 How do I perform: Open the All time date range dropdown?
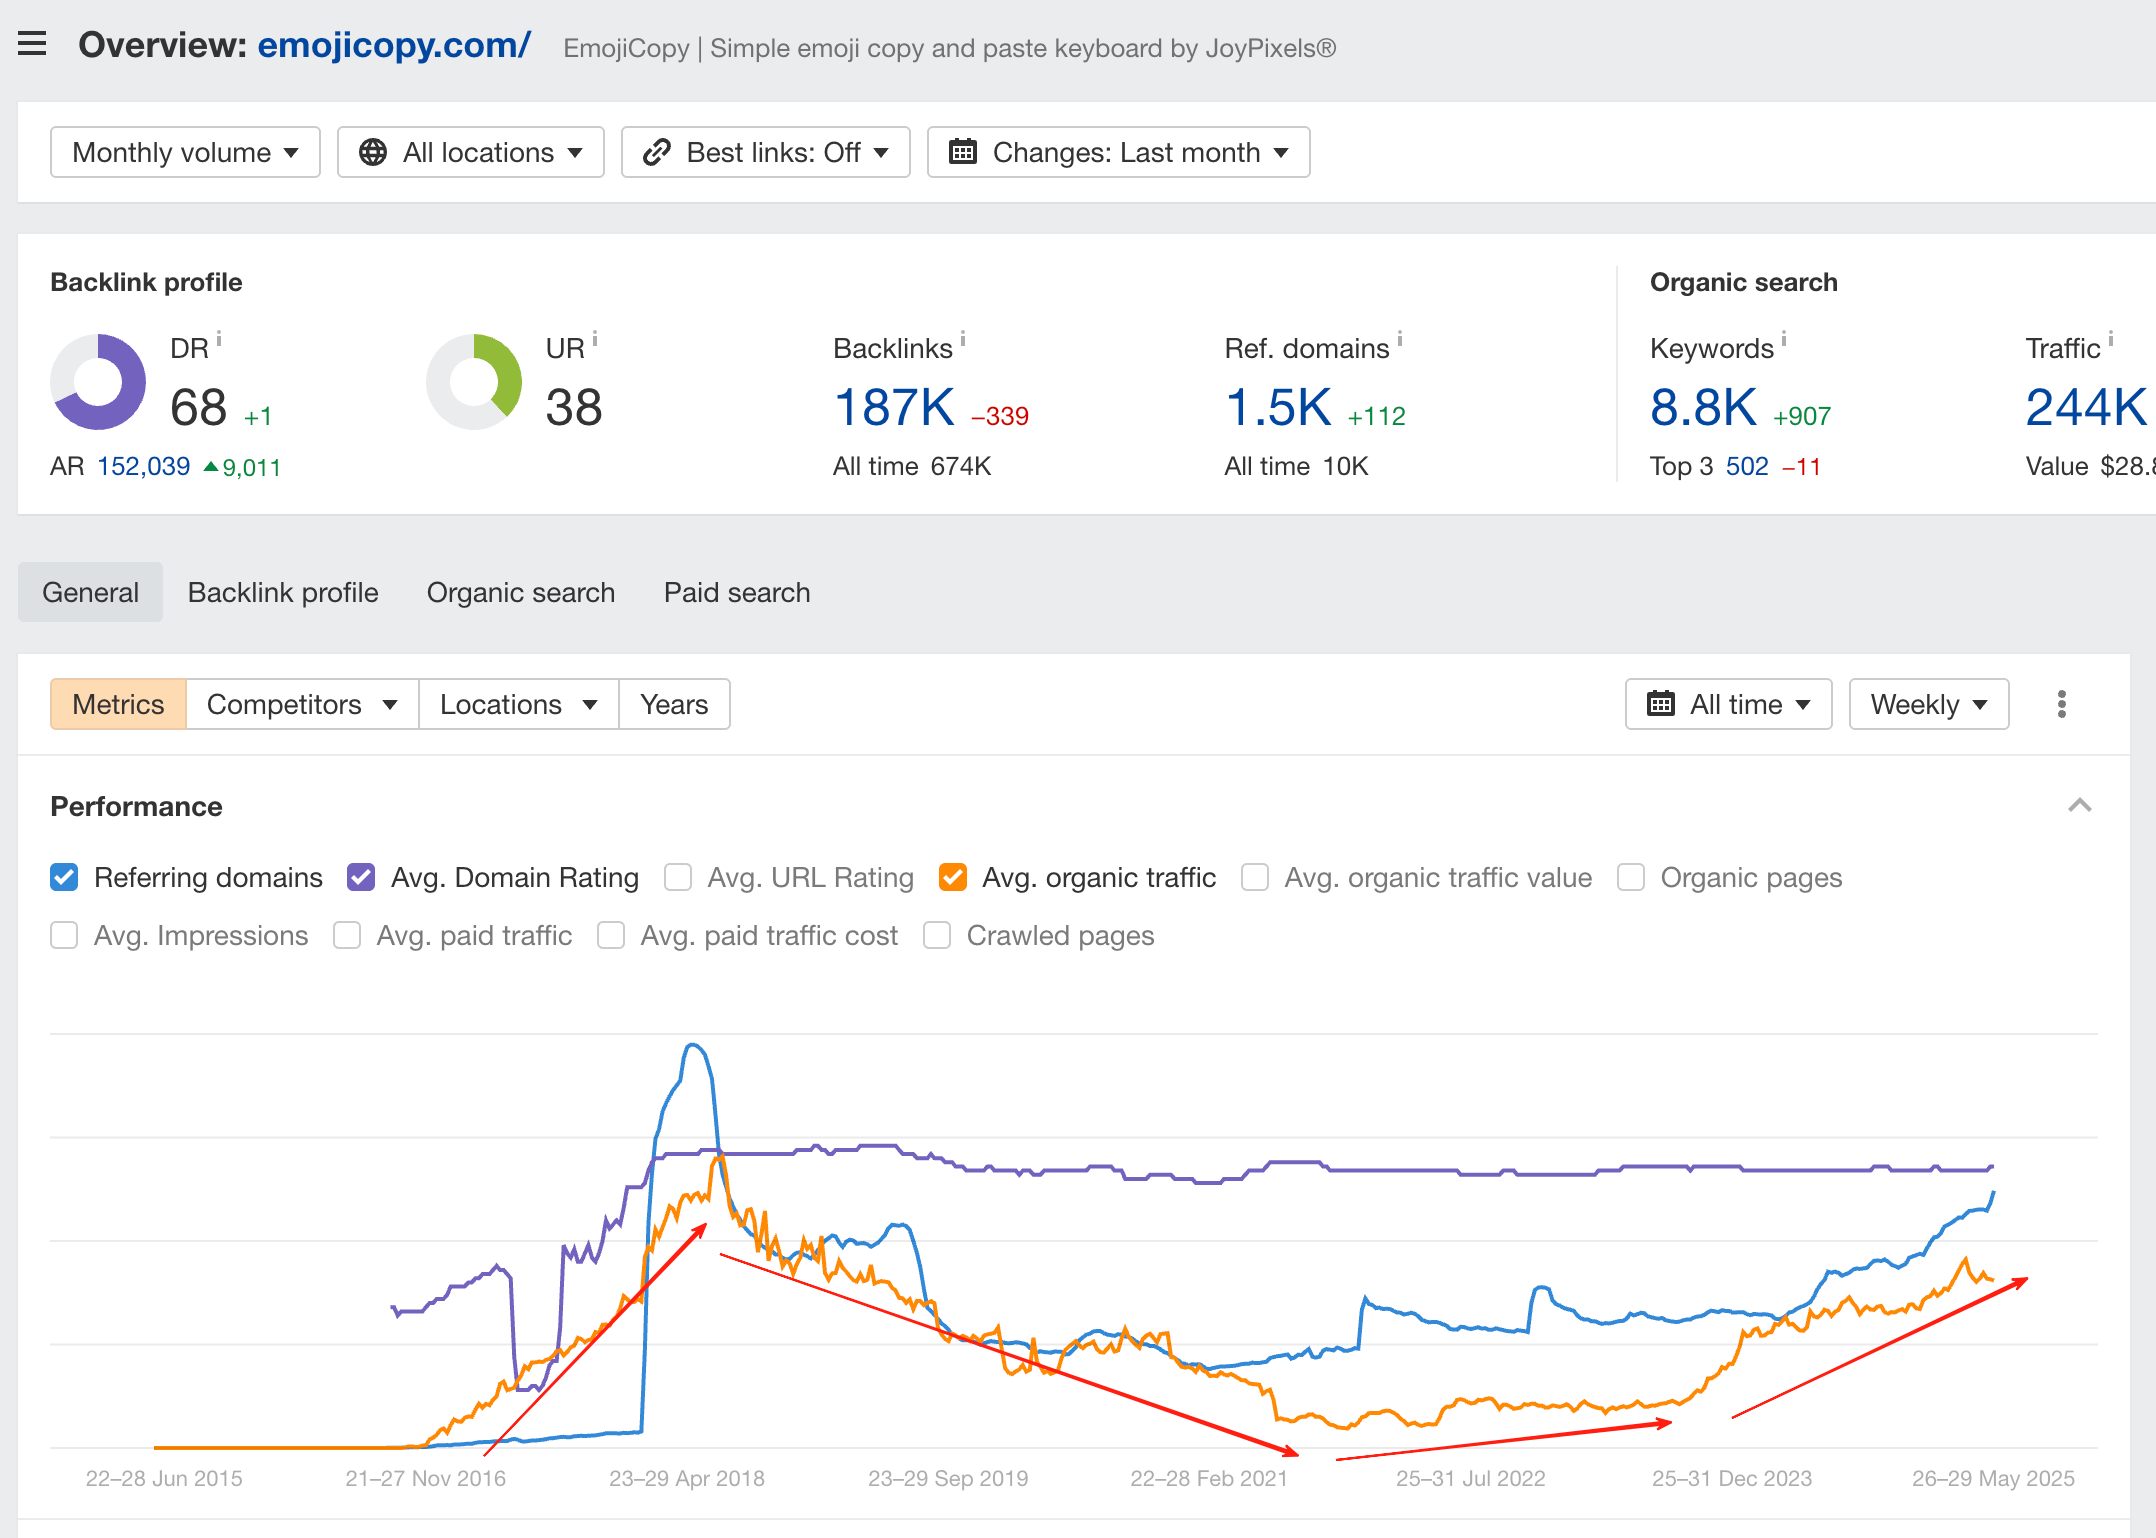(1729, 704)
